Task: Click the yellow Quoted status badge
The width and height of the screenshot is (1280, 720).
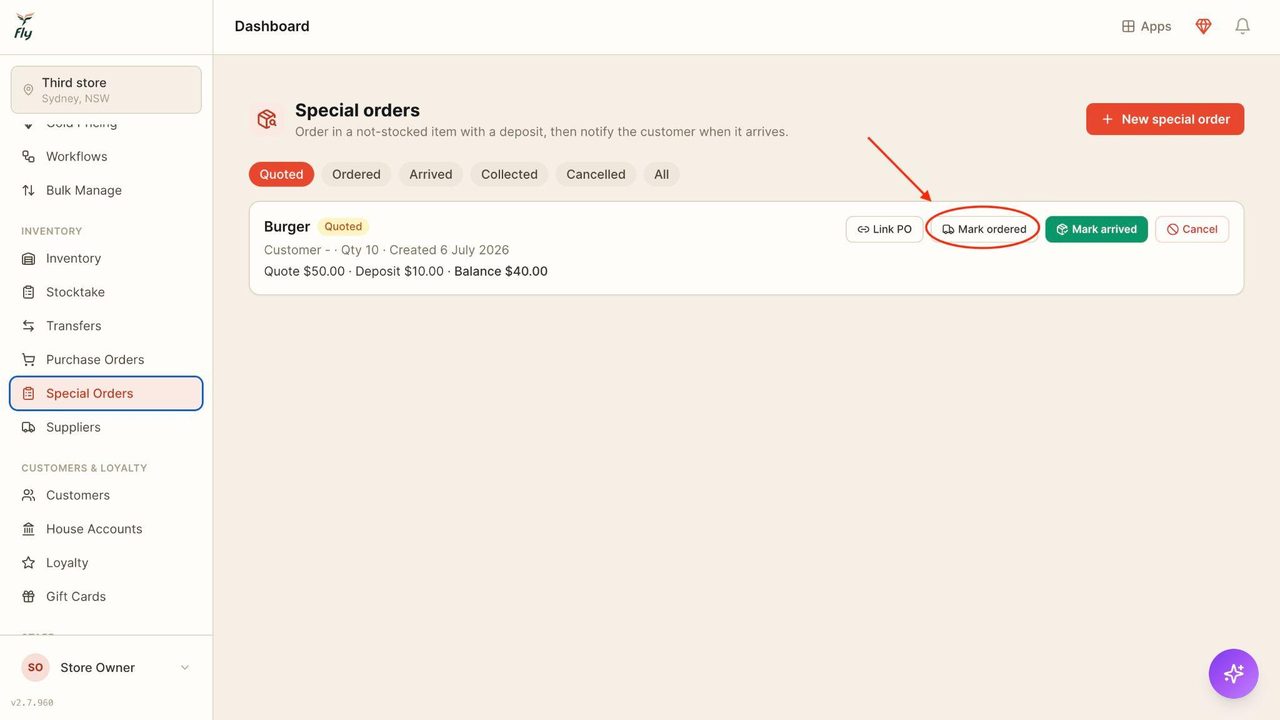Action: (343, 227)
